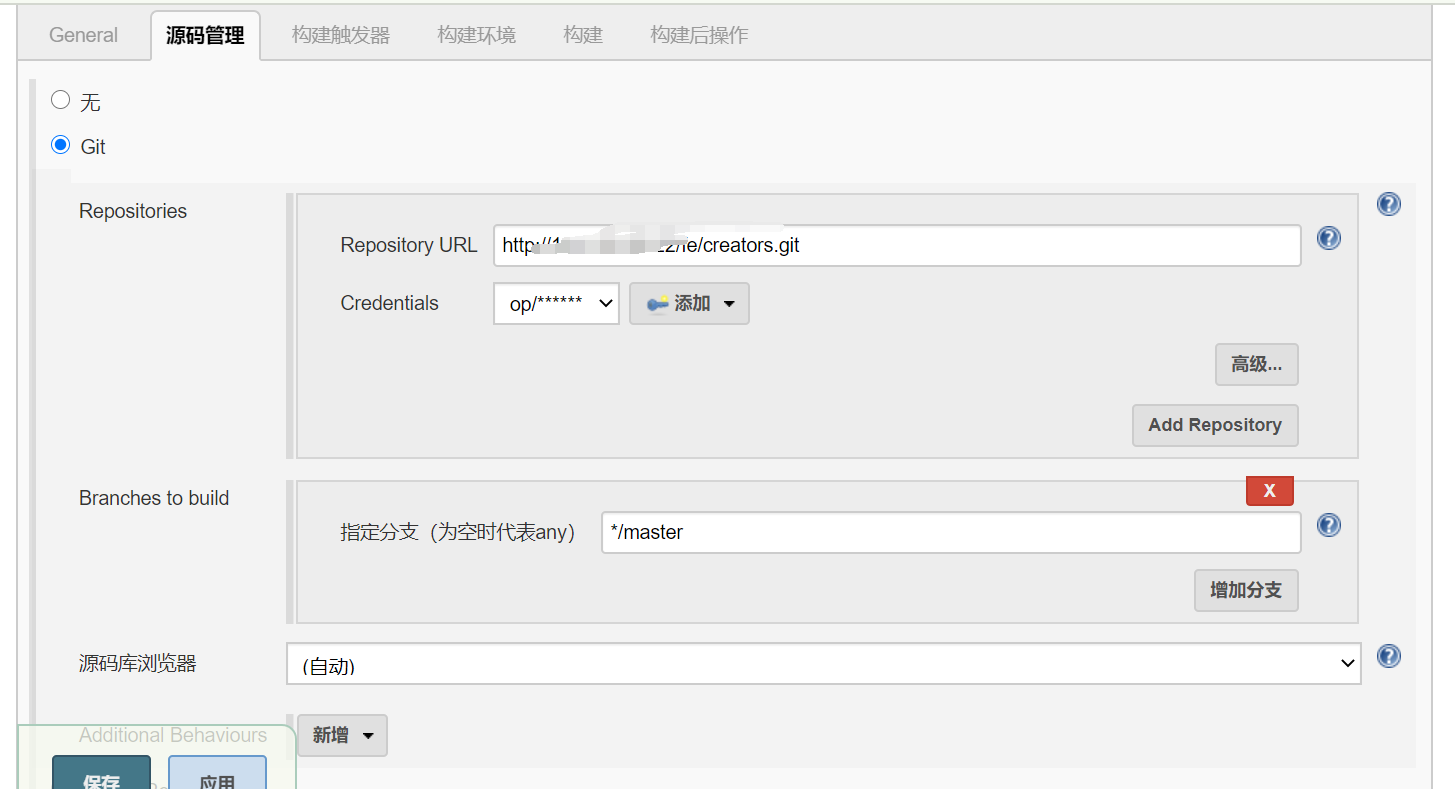Switch to the 源码管理 tab
Screen dimensions: 1455x789
coord(205,36)
